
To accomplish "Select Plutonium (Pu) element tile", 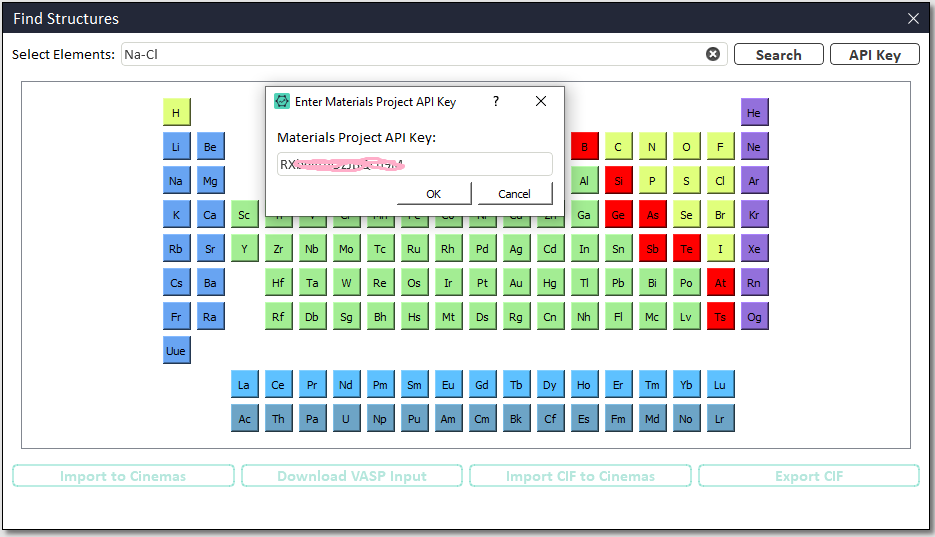I will [414, 418].
